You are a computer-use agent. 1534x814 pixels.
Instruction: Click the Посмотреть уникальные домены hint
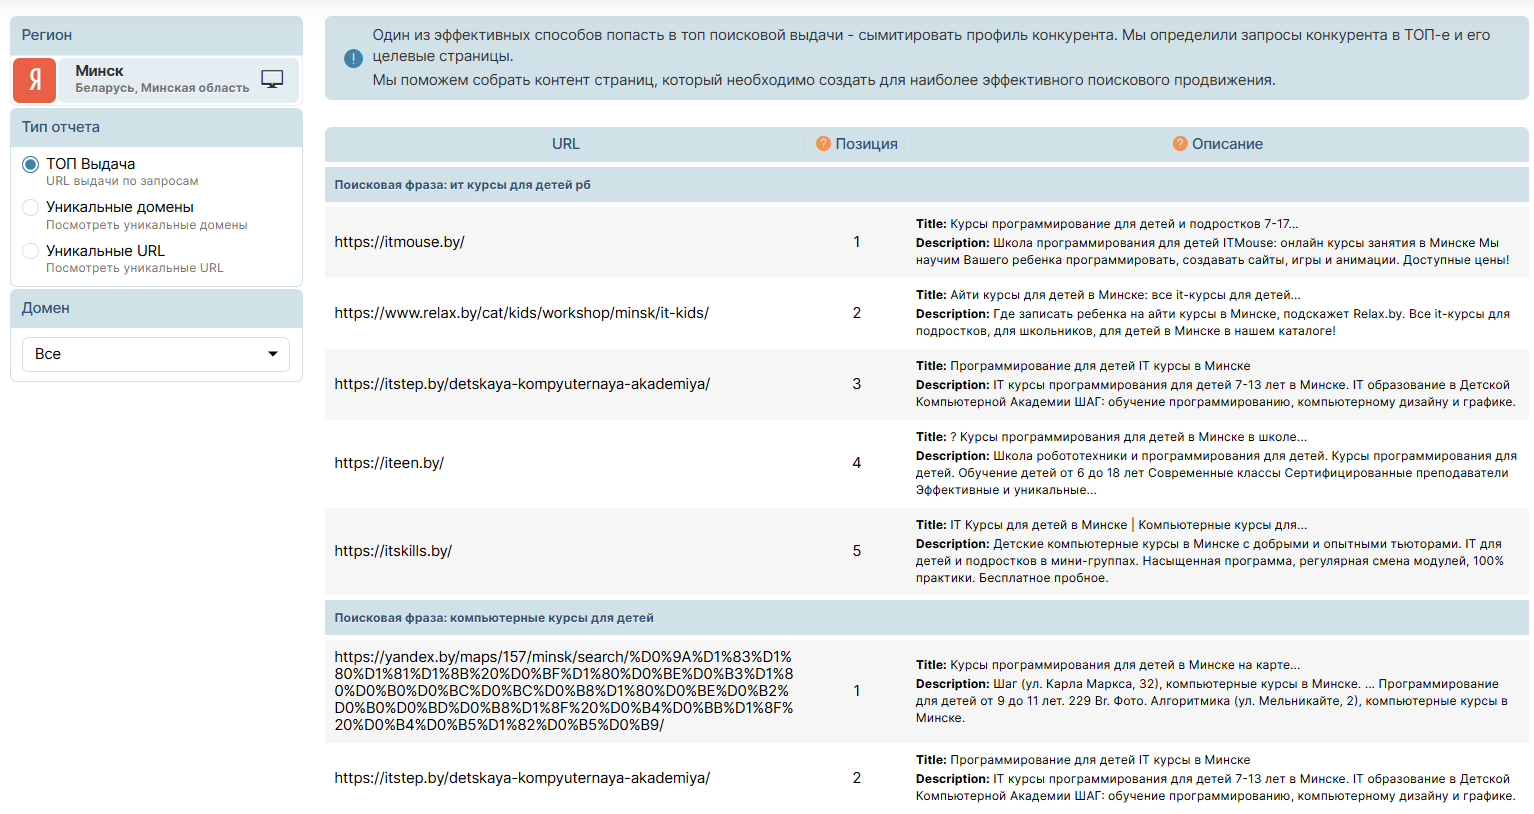pos(147,225)
